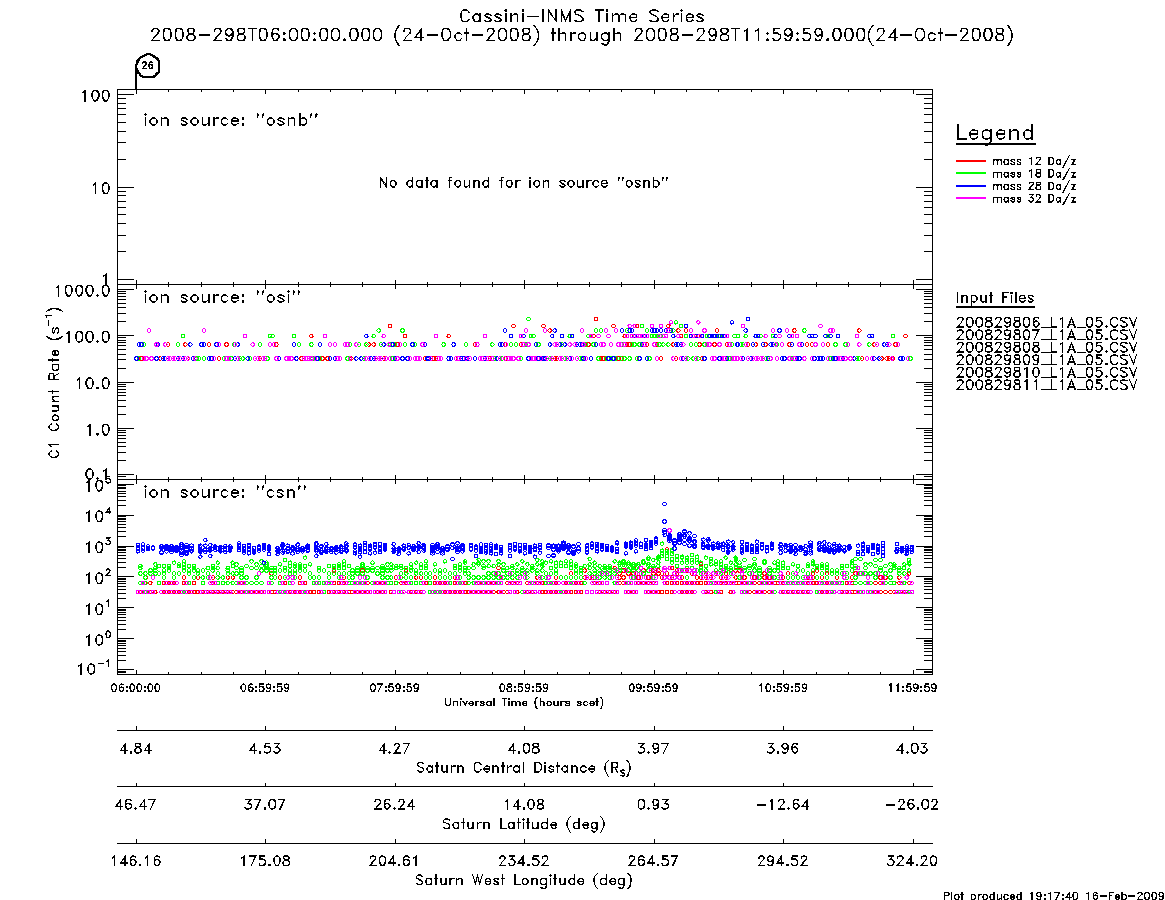Click the Saturn Latitude value 0.93
This screenshot has width=1165, height=900.
tap(653, 804)
